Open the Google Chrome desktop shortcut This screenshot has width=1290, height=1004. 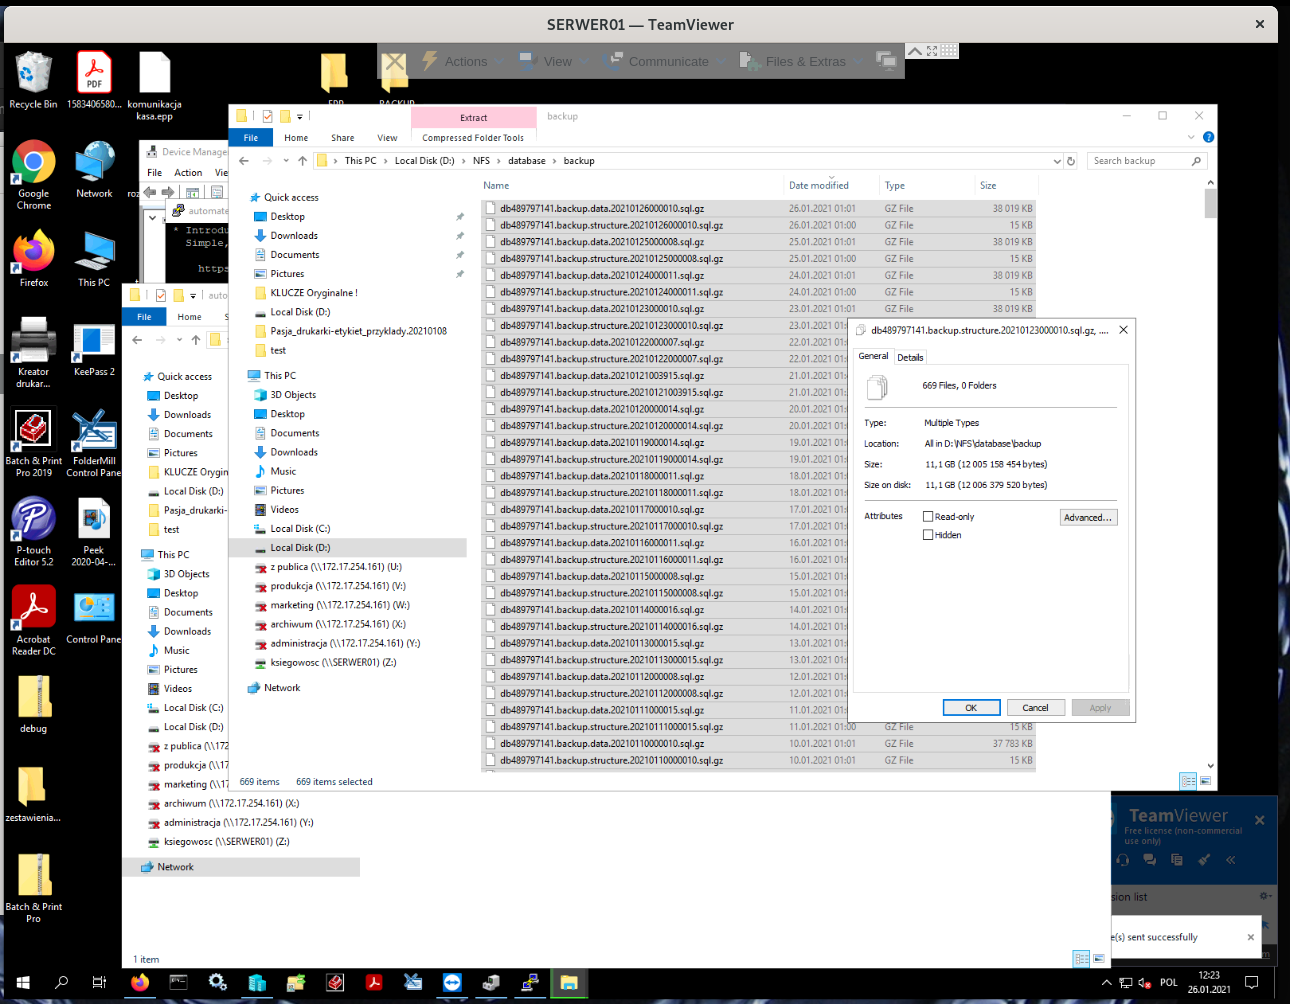(33, 175)
